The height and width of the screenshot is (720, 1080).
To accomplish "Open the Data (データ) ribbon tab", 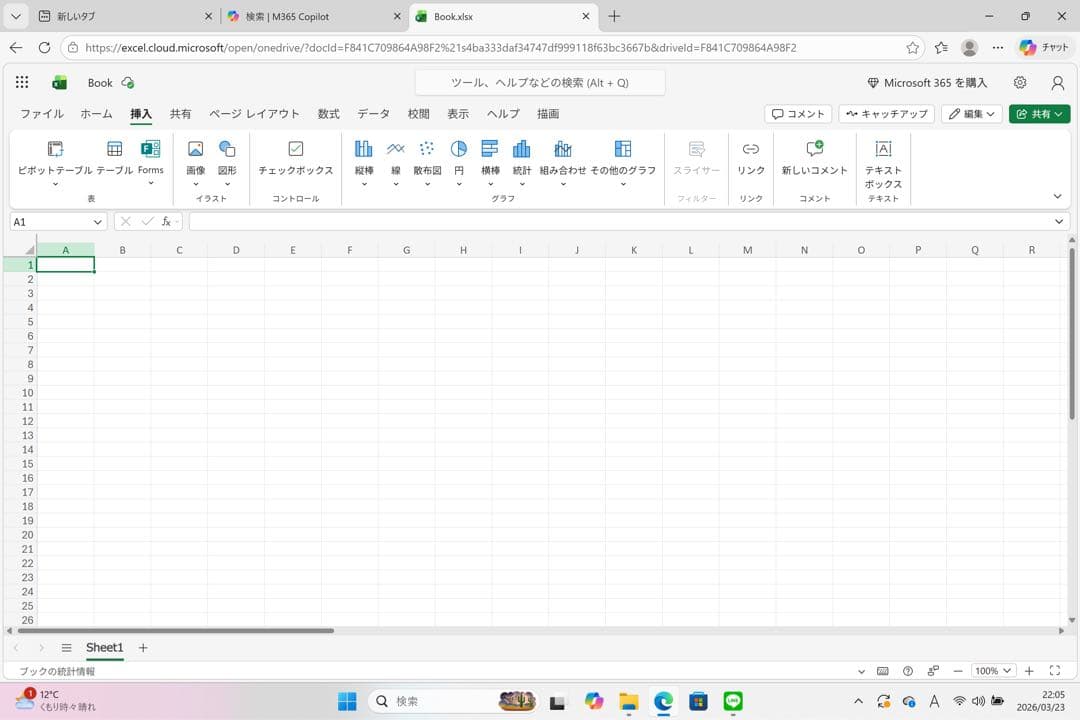I will pos(373,114).
